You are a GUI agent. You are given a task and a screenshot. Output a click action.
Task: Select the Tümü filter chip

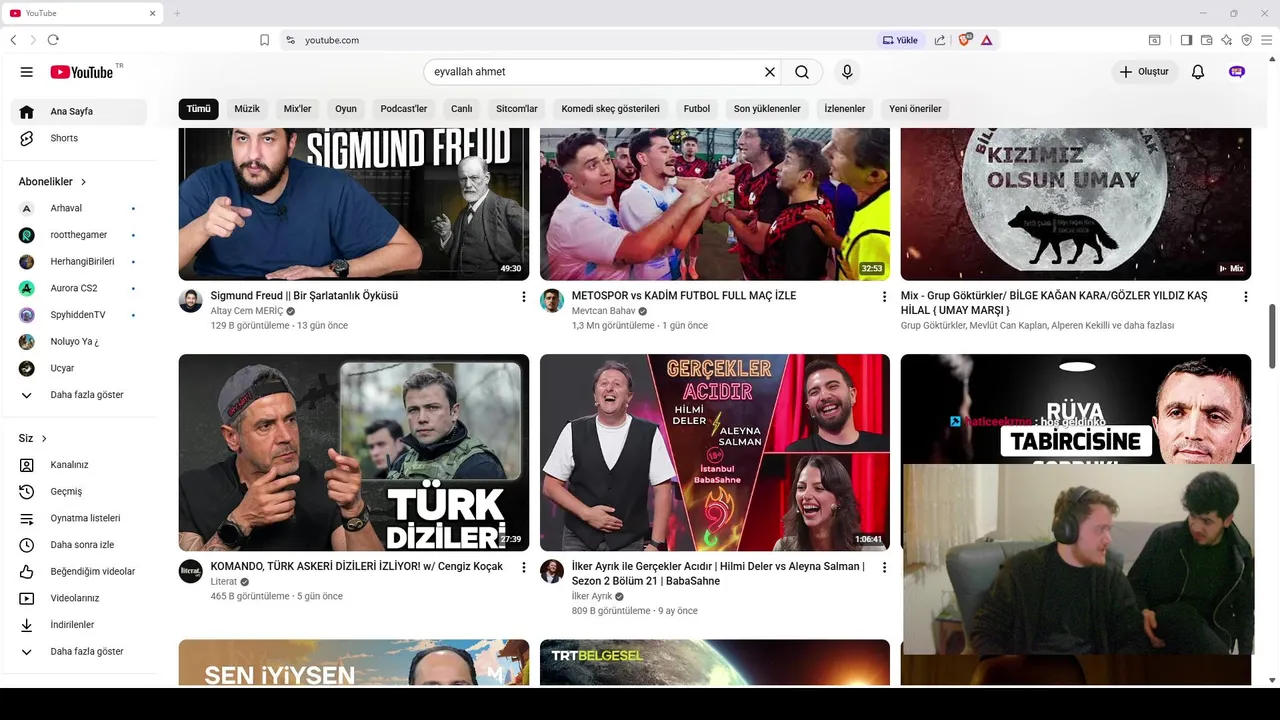pos(199,109)
